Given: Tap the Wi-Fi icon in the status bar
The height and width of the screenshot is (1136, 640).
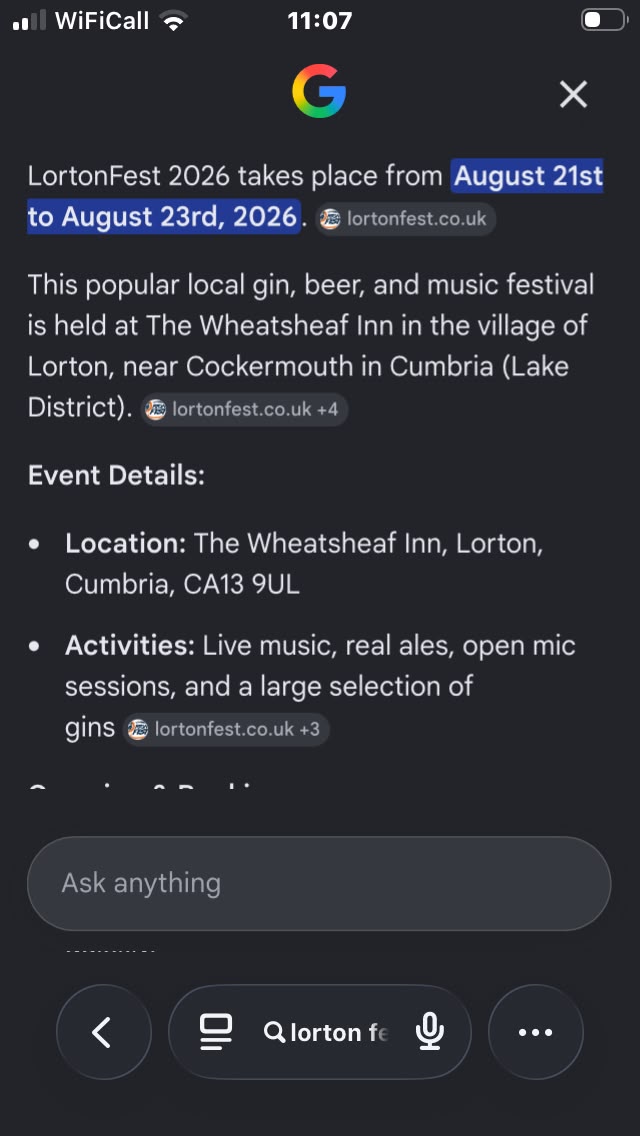Looking at the screenshot, I should tap(173, 20).
